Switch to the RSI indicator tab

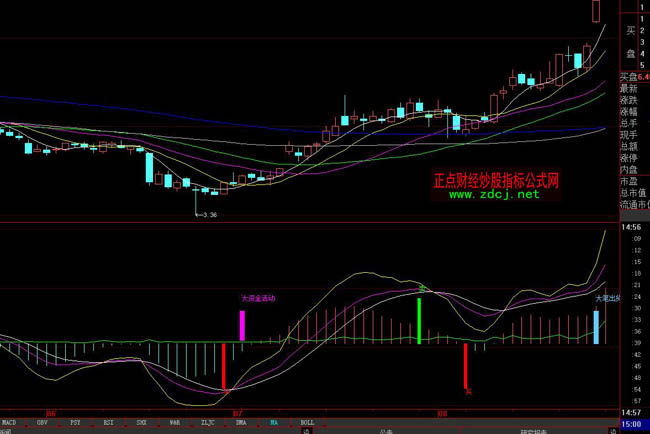[108, 423]
